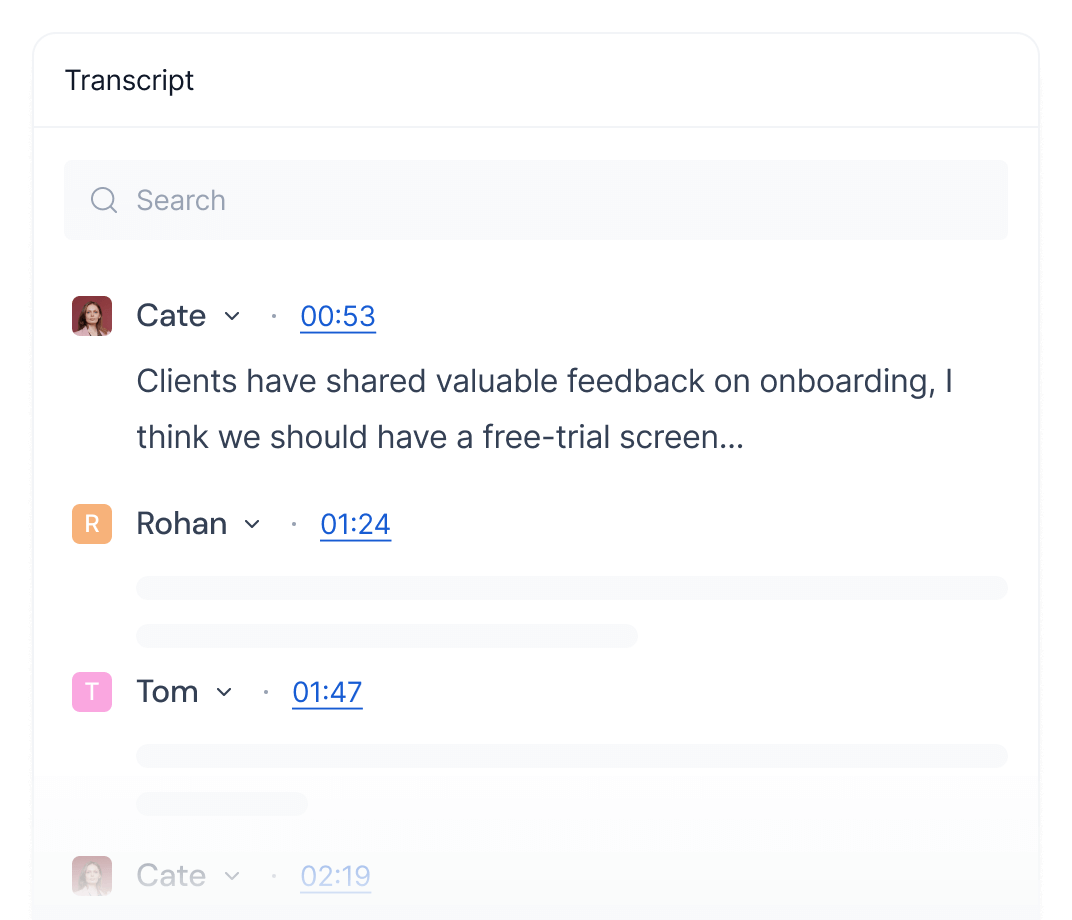Jump to timestamp 02:19
The image size is (1072, 920).
click(x=336, y=876)
